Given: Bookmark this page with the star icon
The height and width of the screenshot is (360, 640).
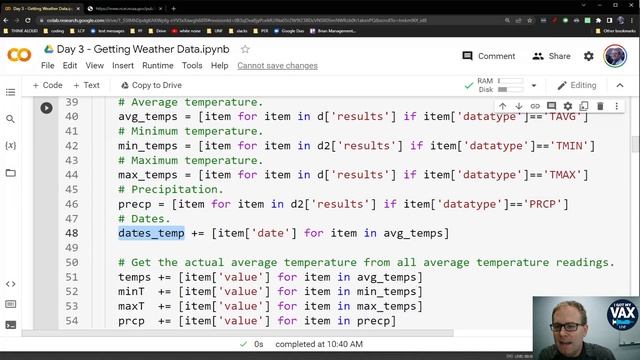Looking at the screenshot, I should 530,20.
